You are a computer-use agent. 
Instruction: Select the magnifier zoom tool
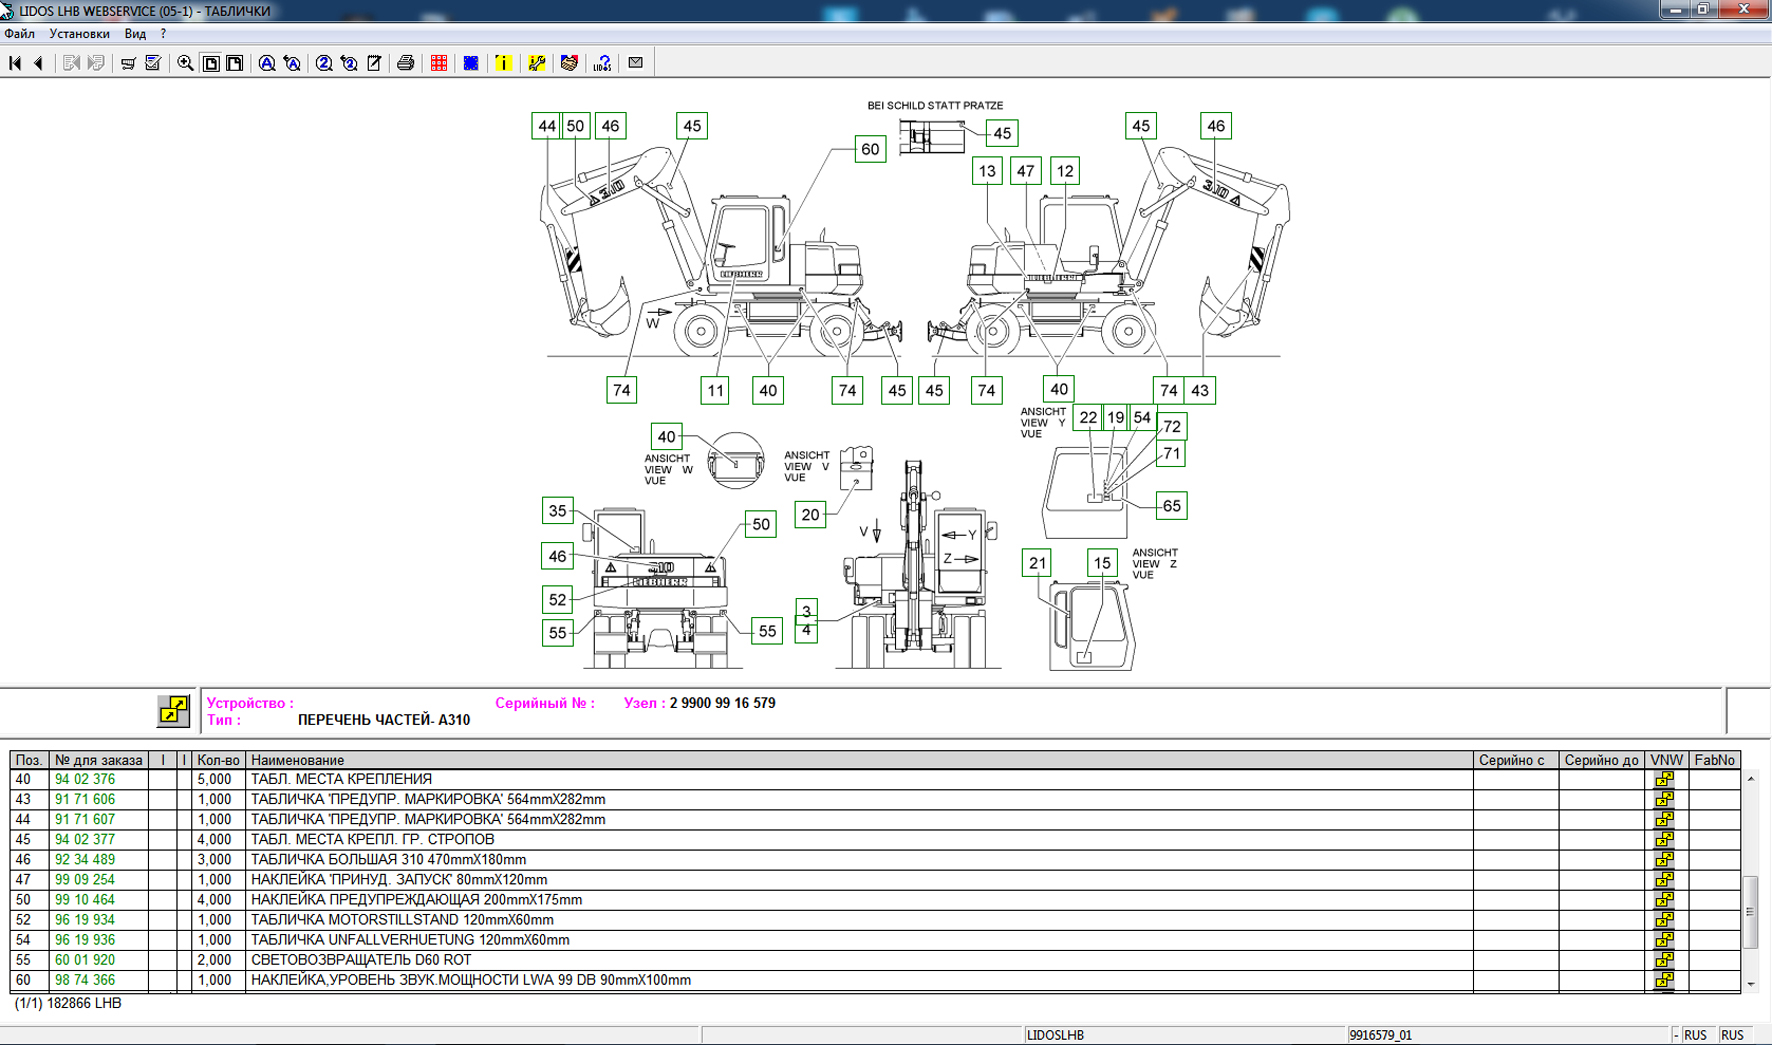point(185,63)
